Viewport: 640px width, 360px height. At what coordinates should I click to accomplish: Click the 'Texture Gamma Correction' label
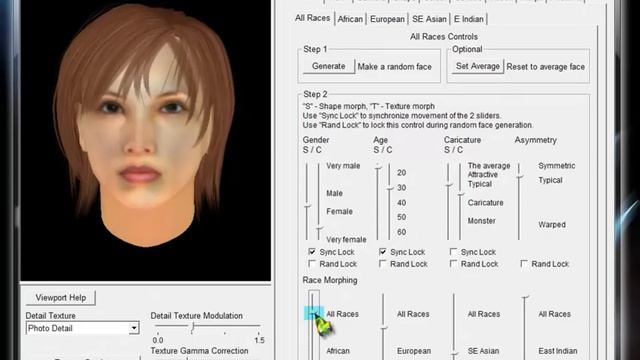[x=199, y=351]
